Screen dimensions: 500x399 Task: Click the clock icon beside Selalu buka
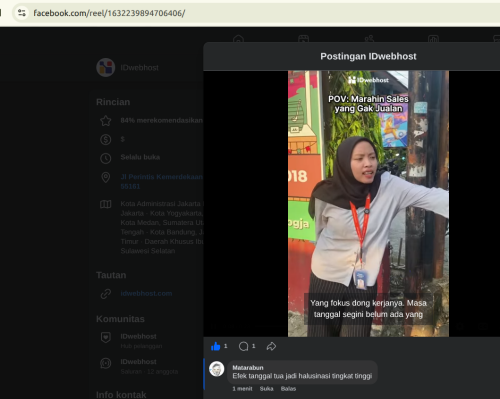click(x=106, y=158)
